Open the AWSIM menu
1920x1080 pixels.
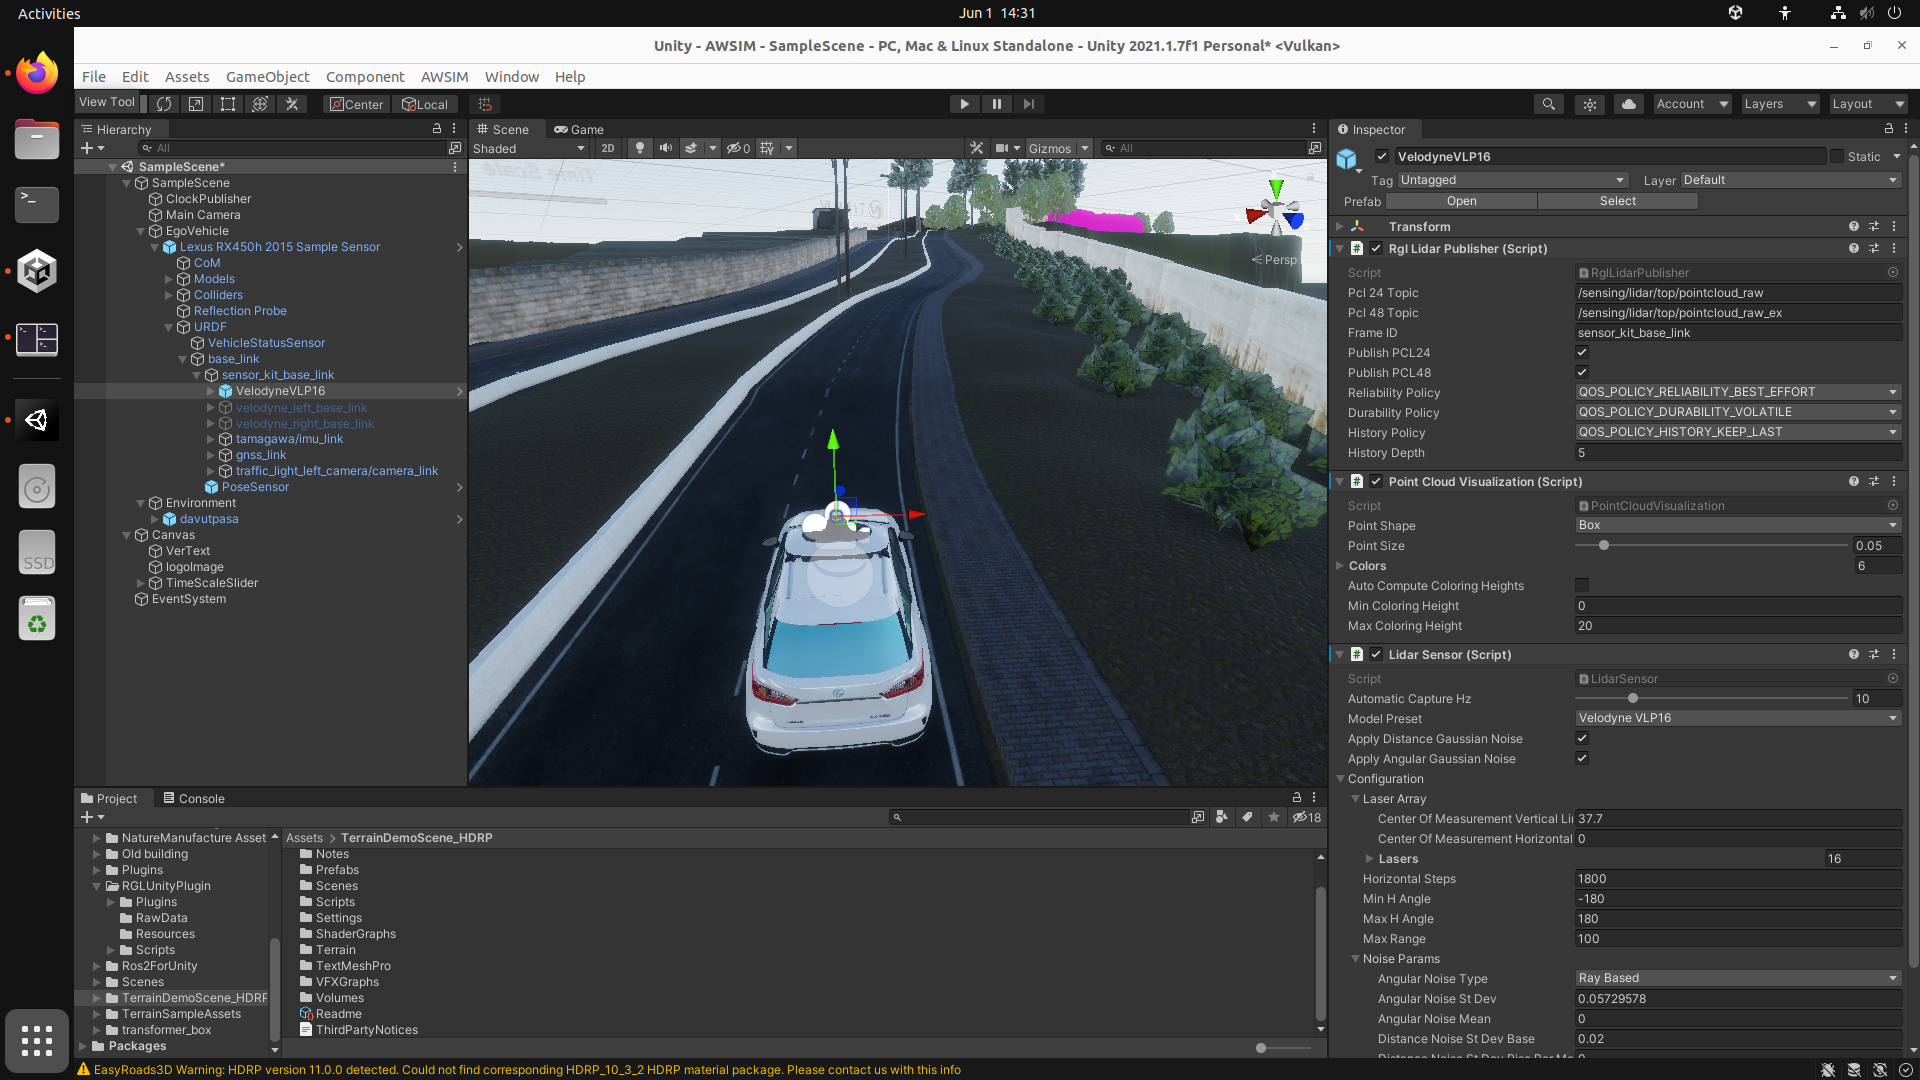coord(444,77)
